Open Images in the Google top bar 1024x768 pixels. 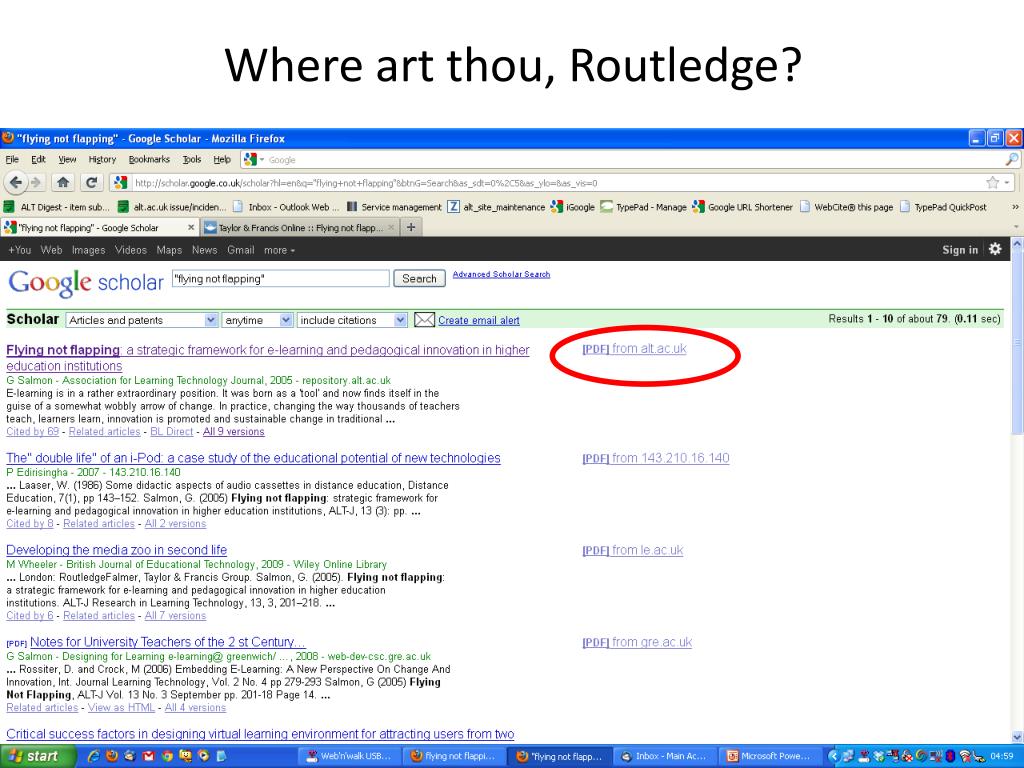pyautogui.click(x=88, y=250)
